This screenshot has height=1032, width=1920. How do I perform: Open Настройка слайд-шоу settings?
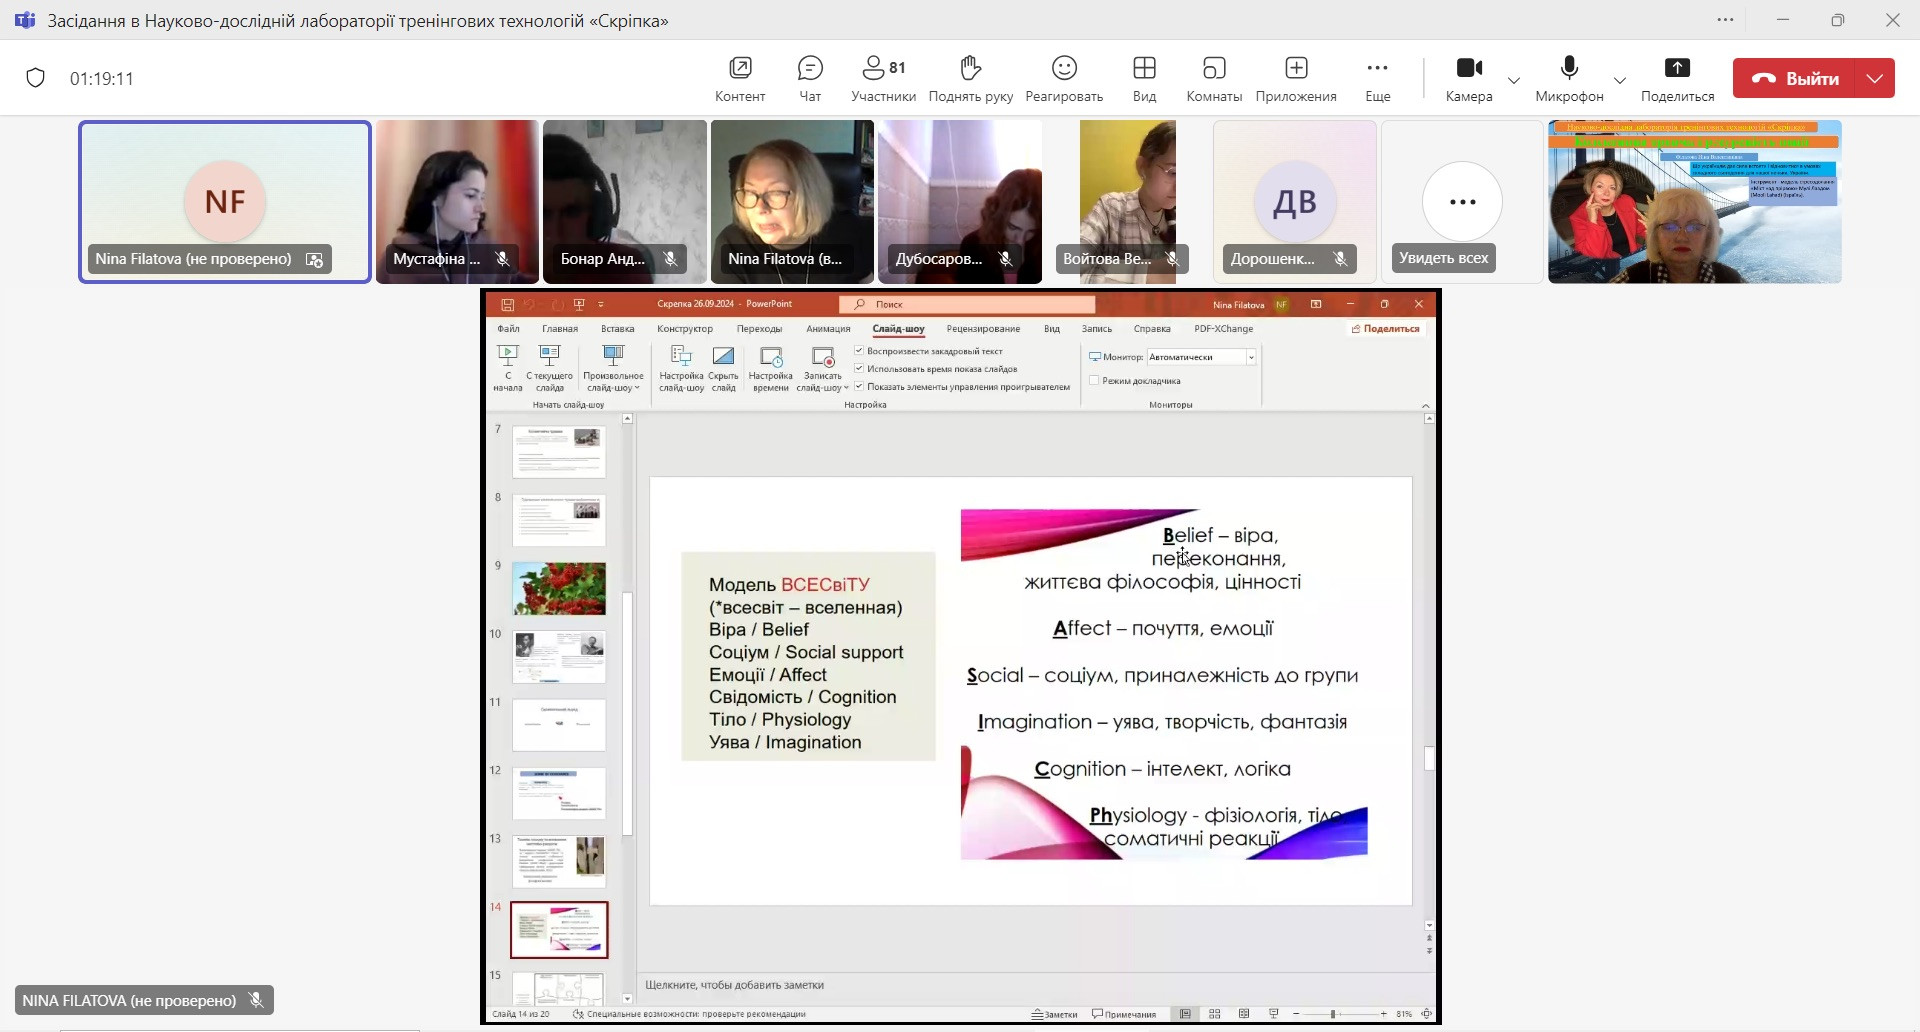tap(681, 368)
